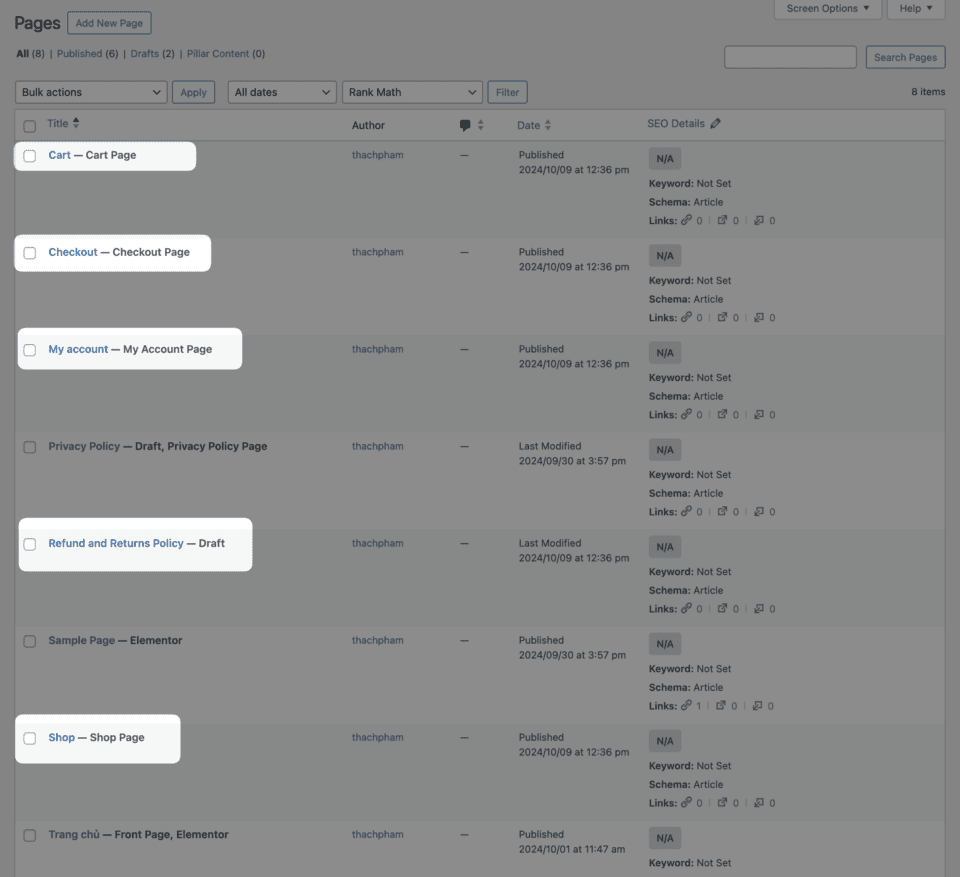This screenshot has height=877, width=960.
Task: Open the Bulk actions dropdown
Action: 91,92
